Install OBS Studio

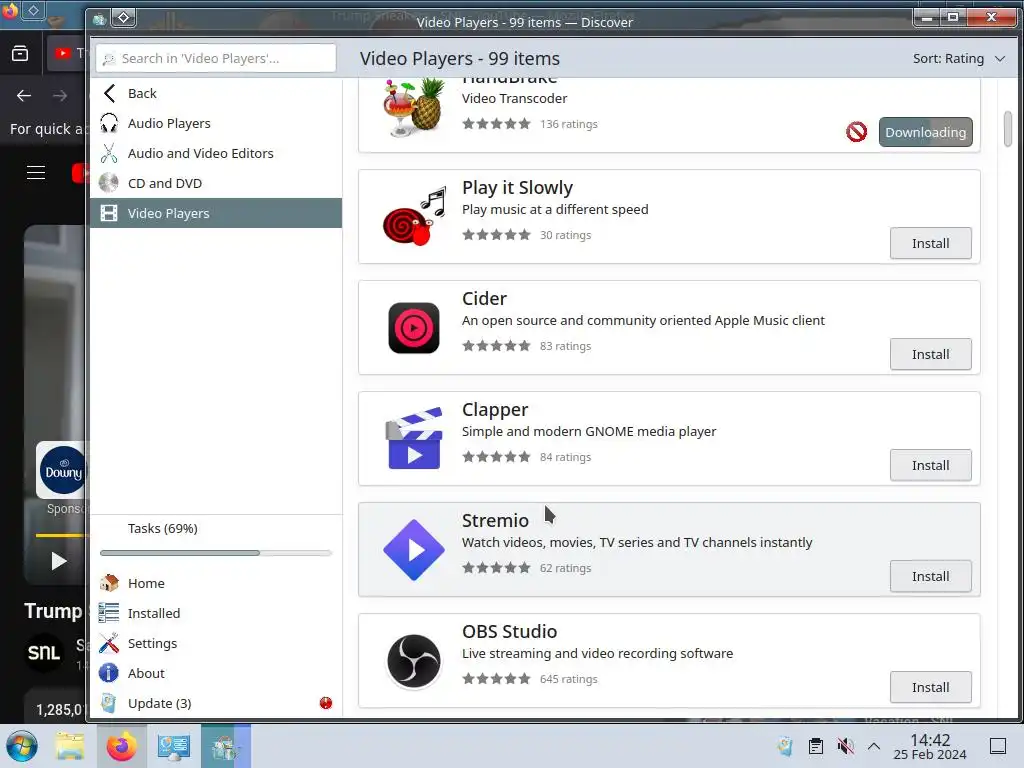pyautogui.click(x=931, y=688)
